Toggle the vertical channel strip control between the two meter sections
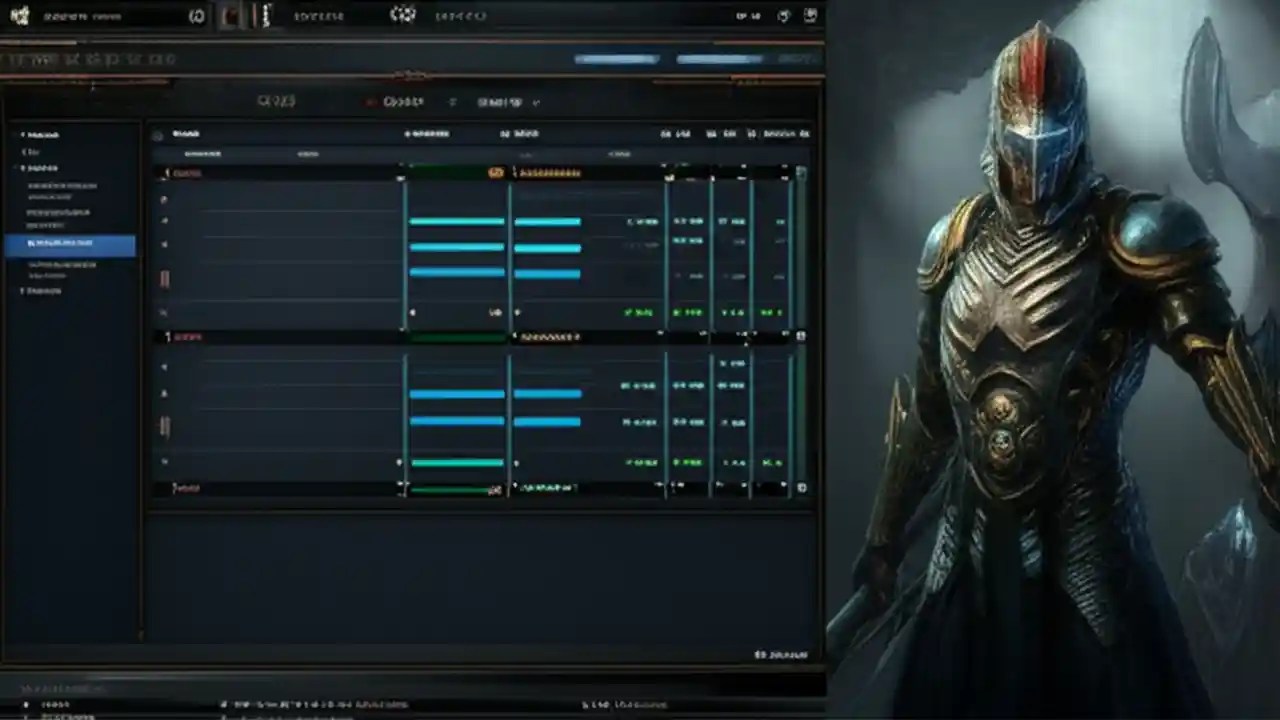This screenshot has width=1280, height=720. pyautogui.click(x=165, y=279)
